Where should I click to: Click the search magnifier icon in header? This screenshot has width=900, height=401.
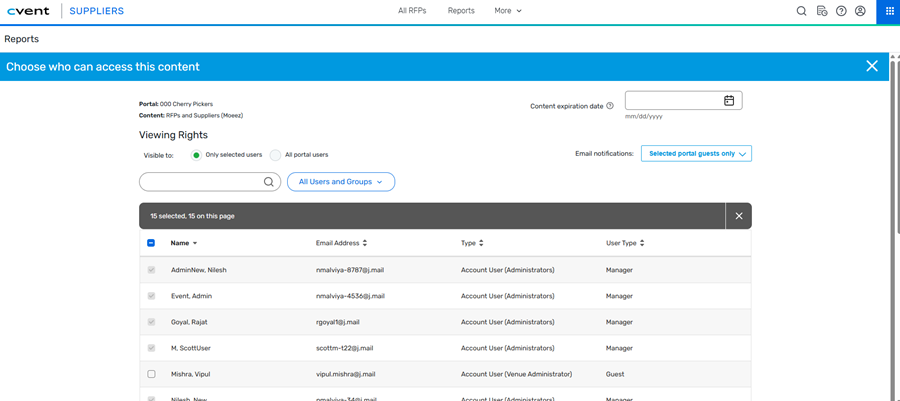[801, 11]
